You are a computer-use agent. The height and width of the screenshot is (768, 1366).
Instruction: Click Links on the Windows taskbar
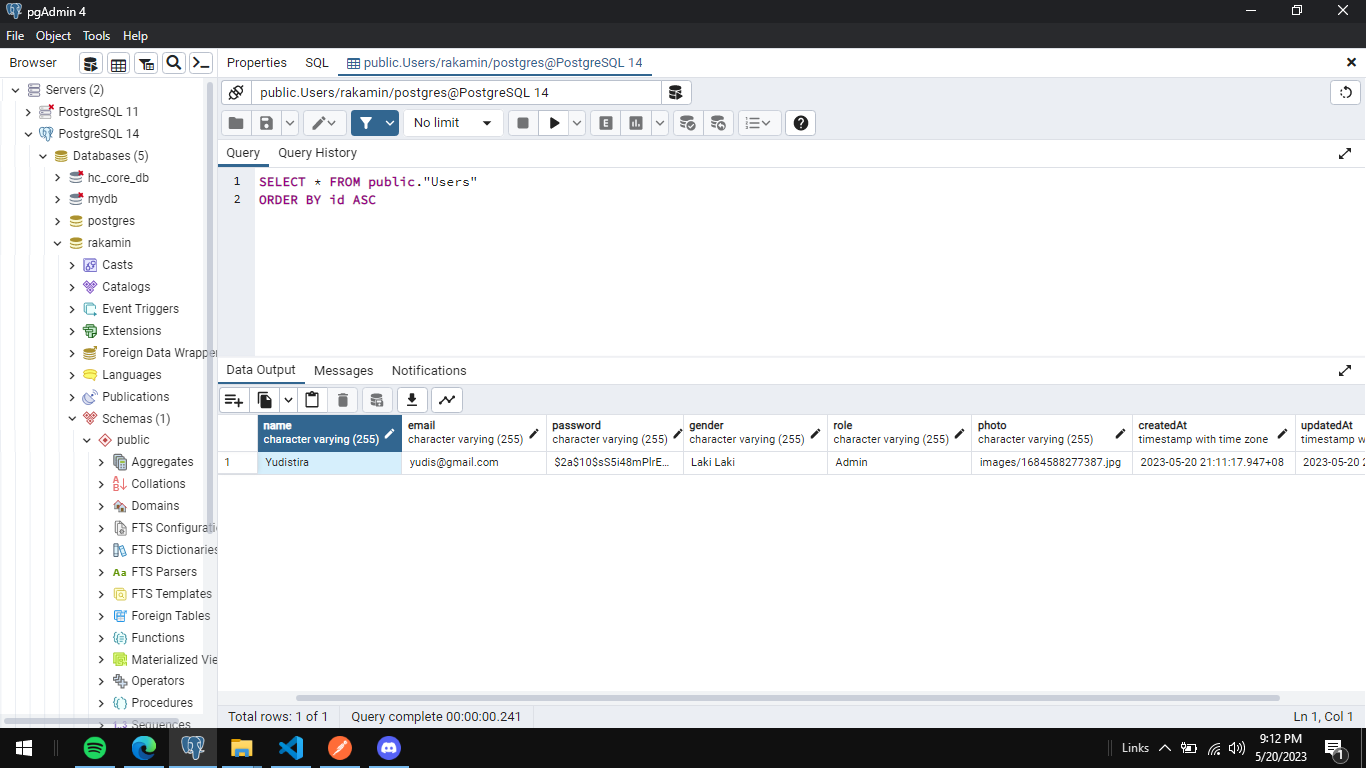click(x=1135, y=747)
